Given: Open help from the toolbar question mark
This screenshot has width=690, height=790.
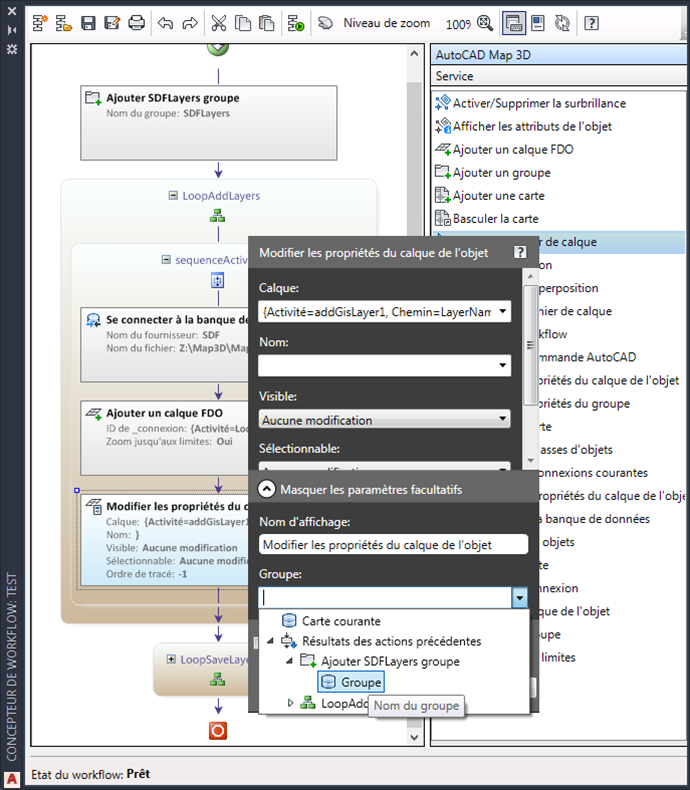Looking at the screenshot, I should (591, 23).
